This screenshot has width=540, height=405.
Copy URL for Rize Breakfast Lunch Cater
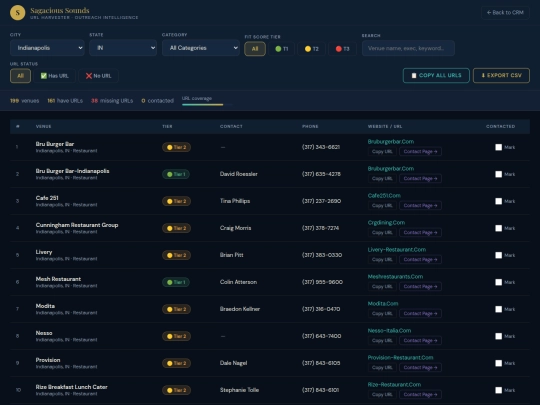click(382, 395)
